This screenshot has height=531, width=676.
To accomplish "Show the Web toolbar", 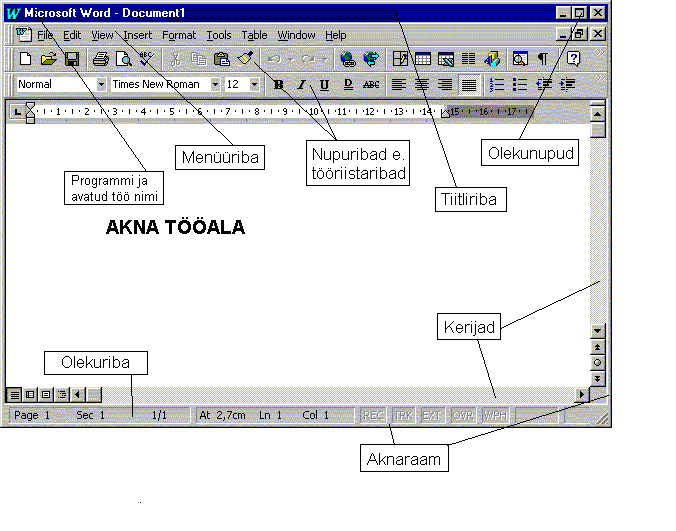I will pyautogui.click(x=371, y=59).
